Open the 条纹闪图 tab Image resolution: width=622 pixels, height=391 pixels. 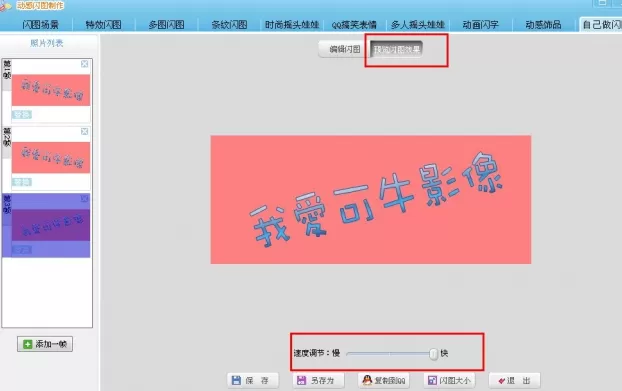click(x=229, y=25)
